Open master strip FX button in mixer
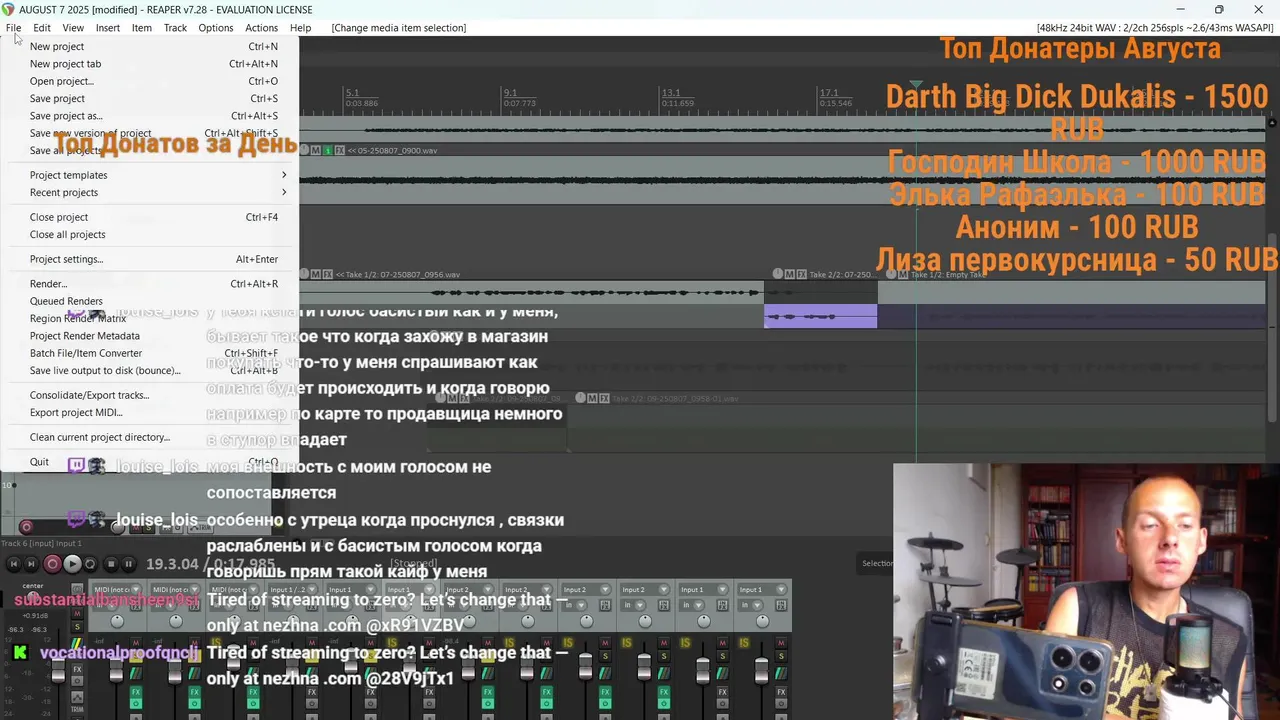 [x=77, y=669]
